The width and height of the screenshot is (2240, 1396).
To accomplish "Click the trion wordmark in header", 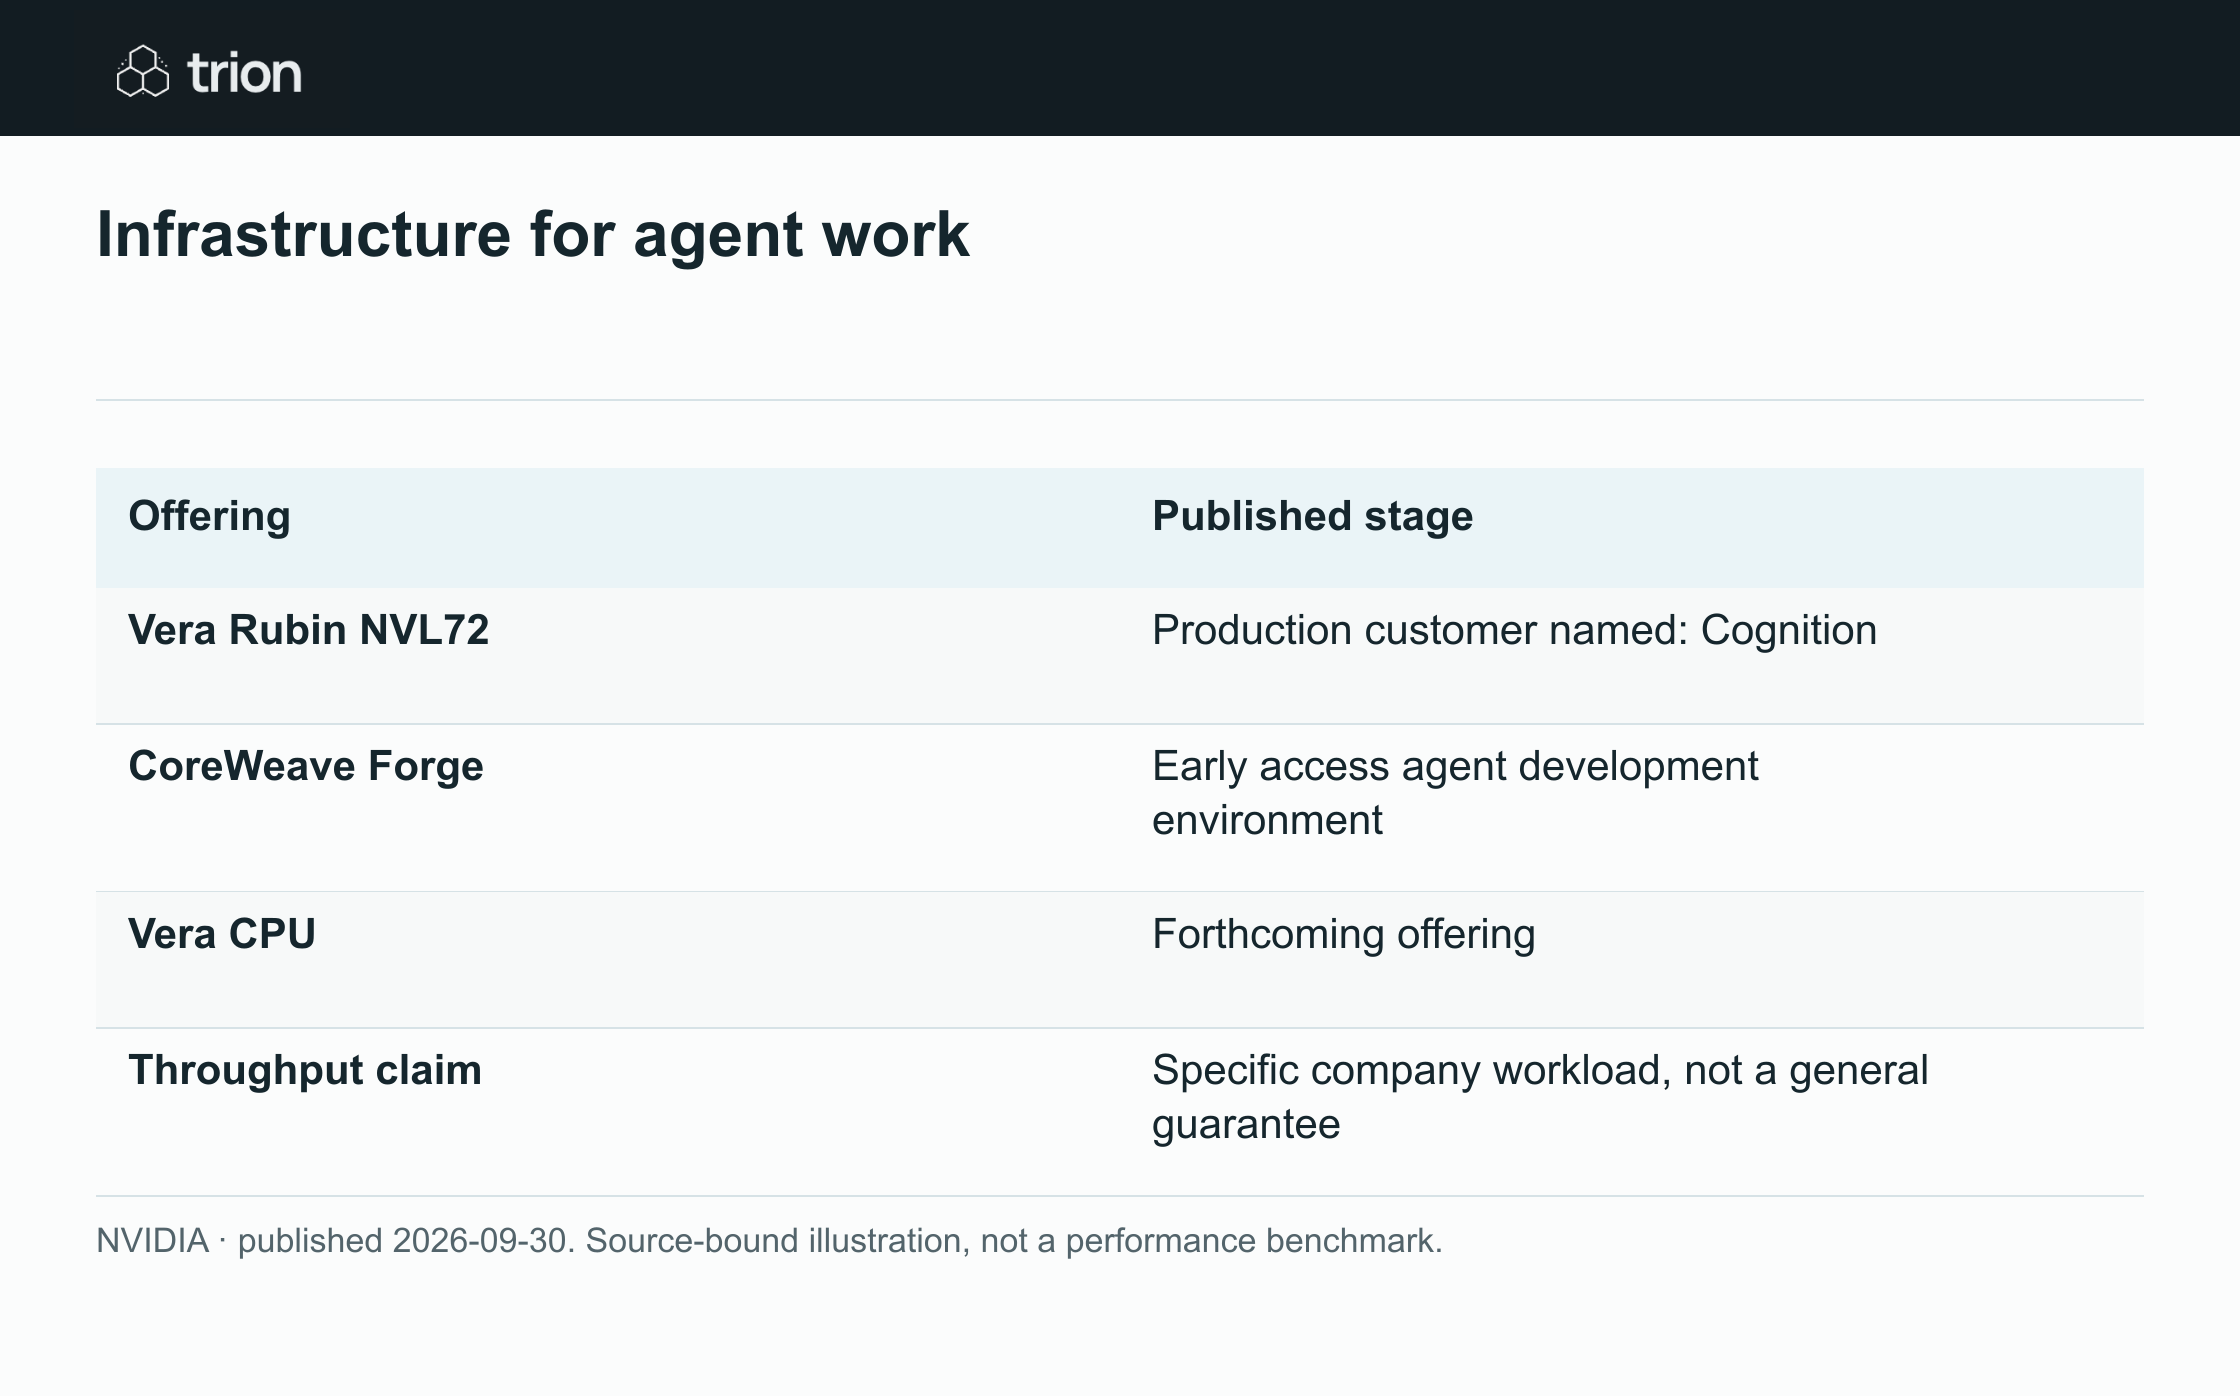I will pyautogui.click(x=244, y=74).
